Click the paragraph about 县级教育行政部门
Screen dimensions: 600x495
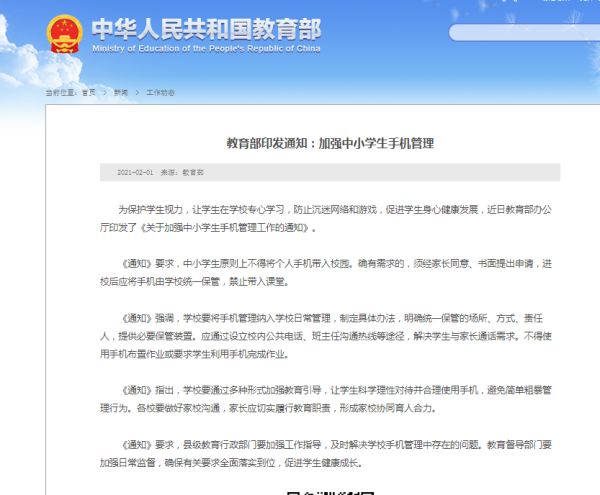tap(326, 454)
